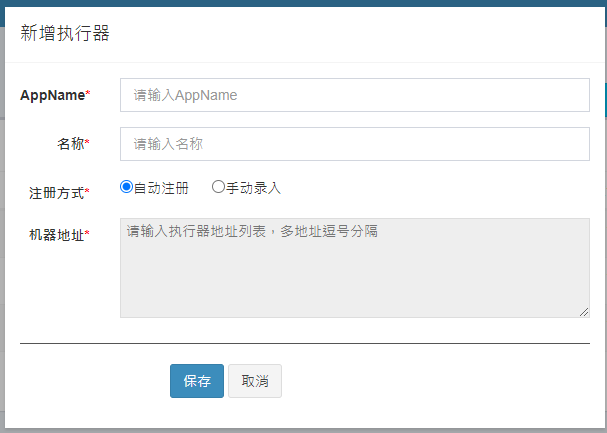Select the 自动注册 radio button
Image resolution: width=607 pixels, height=433 pixels.
pos(126,187)
